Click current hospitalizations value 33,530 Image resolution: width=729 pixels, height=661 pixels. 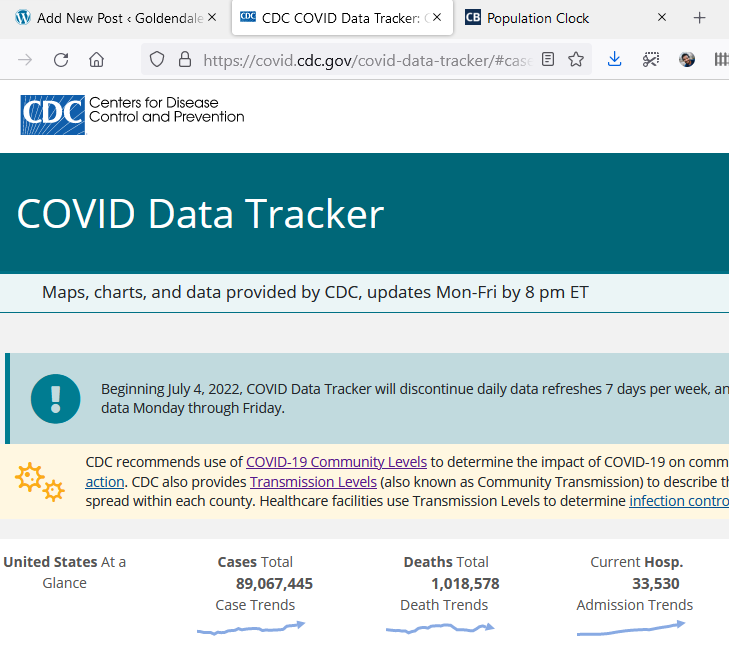point(656,584)
